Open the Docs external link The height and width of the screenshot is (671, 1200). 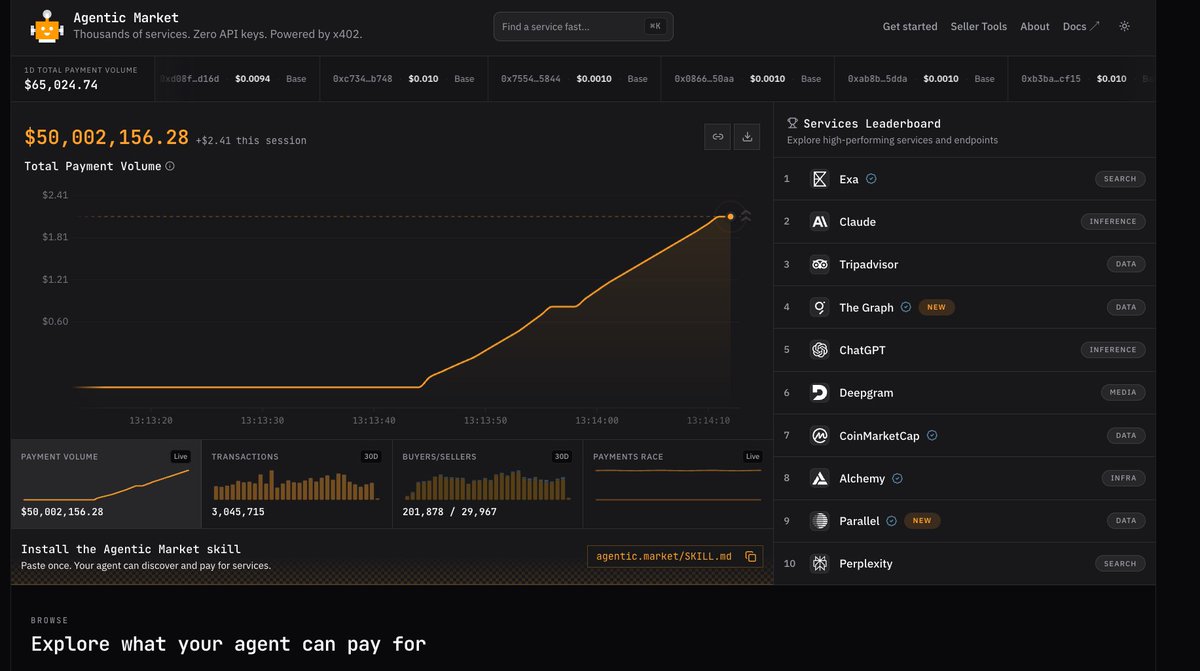click(1081, 26)
